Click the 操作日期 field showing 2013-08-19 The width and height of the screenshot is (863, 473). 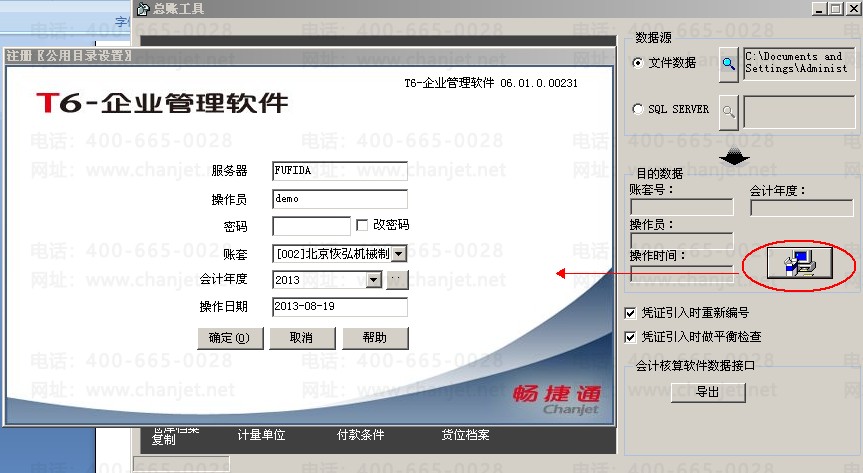(x=340, y=307)
